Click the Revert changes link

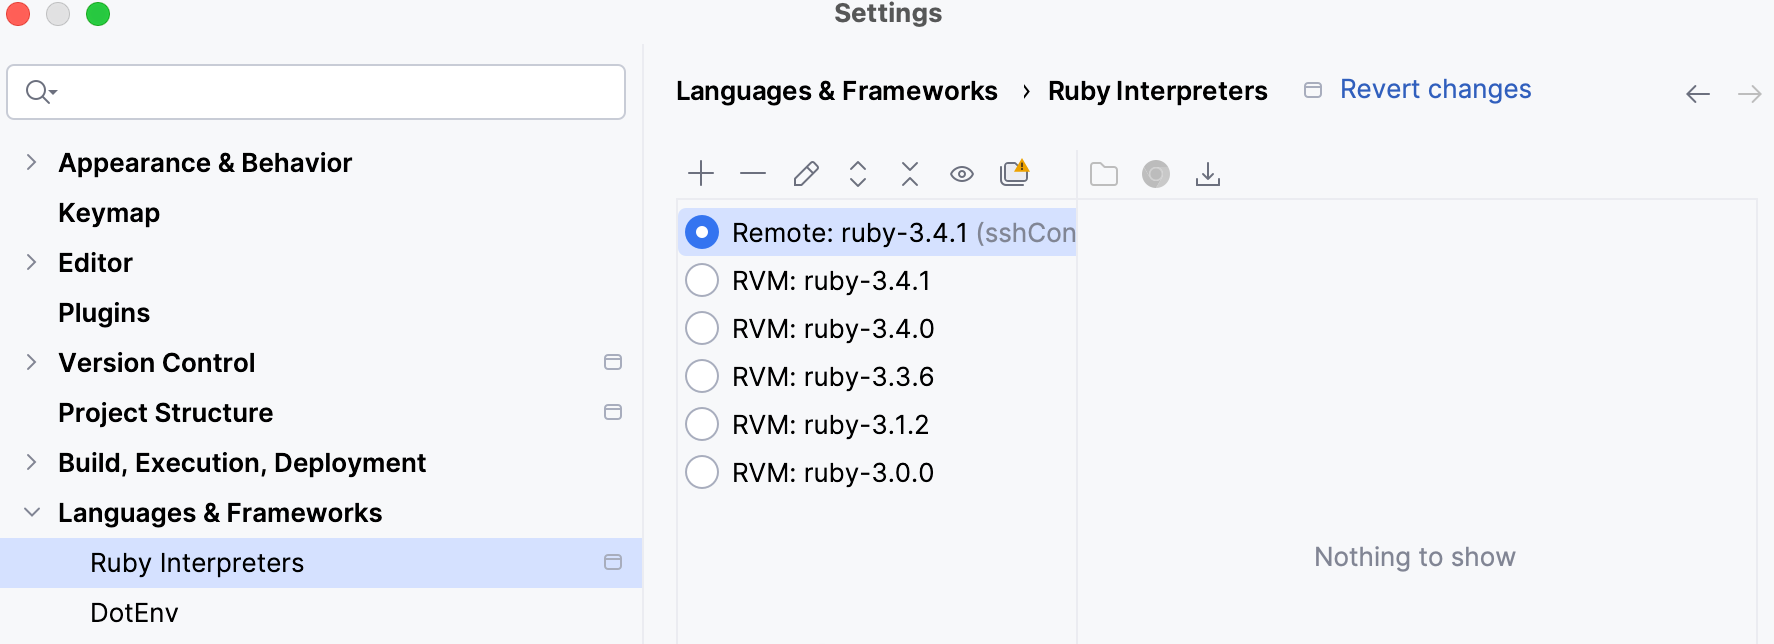pyautogui.click(x=1435, y=89)
